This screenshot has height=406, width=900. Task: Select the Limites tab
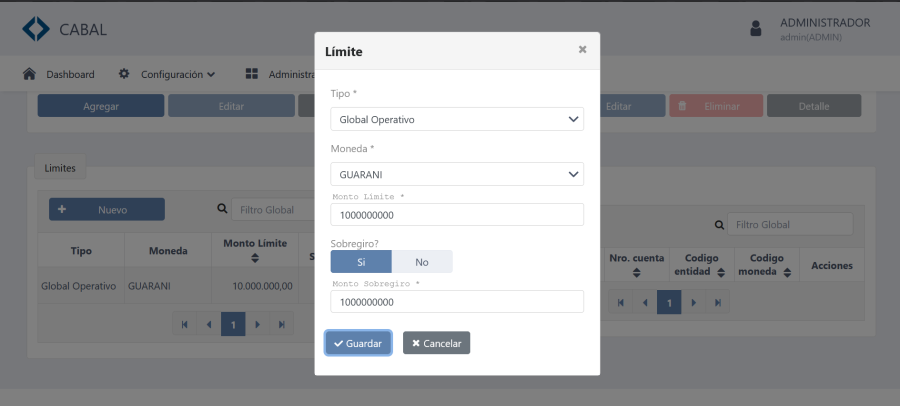[x=60, y=168]
